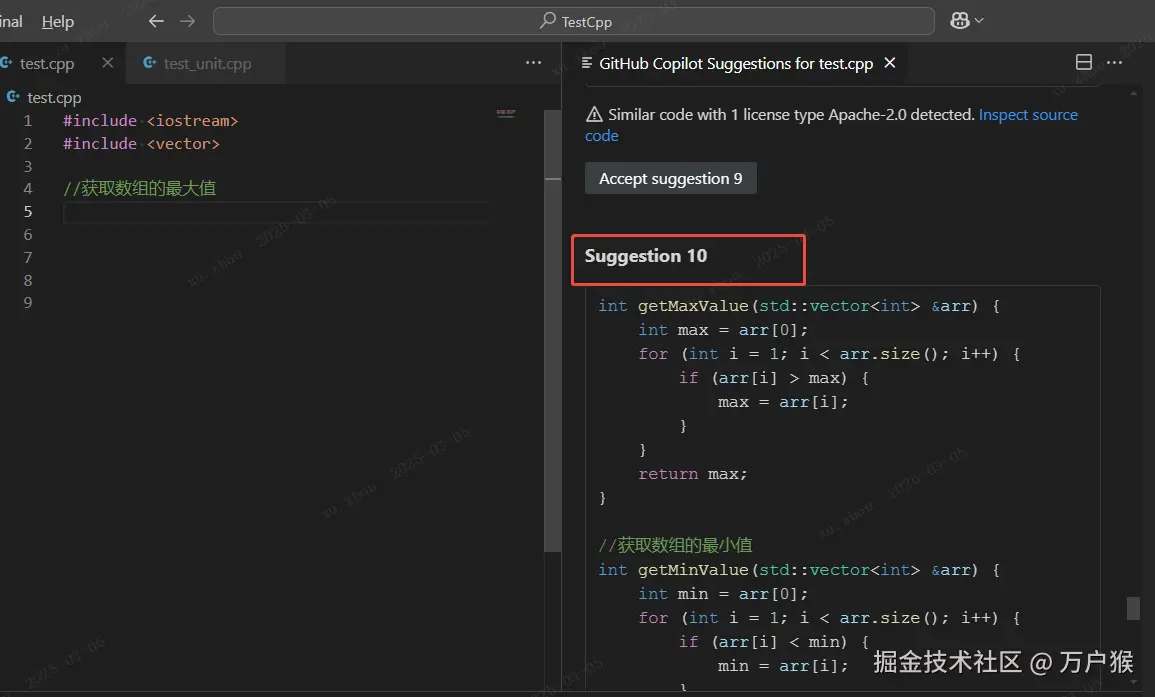Follow the Inspect source code link
Screen dimensions: 1155x697
coord(1028,115)
